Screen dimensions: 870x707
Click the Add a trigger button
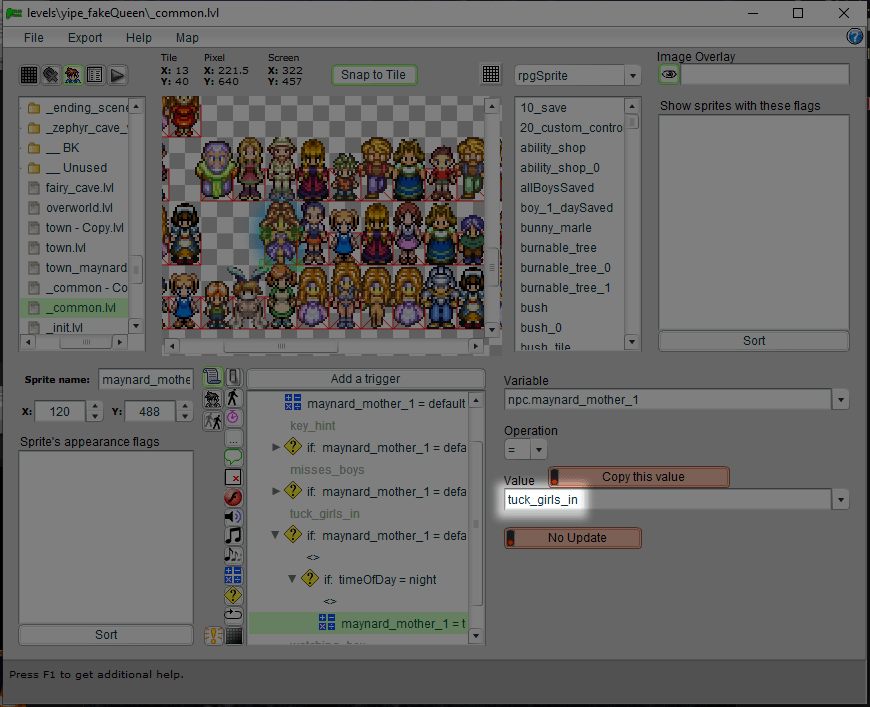(365, 379)
